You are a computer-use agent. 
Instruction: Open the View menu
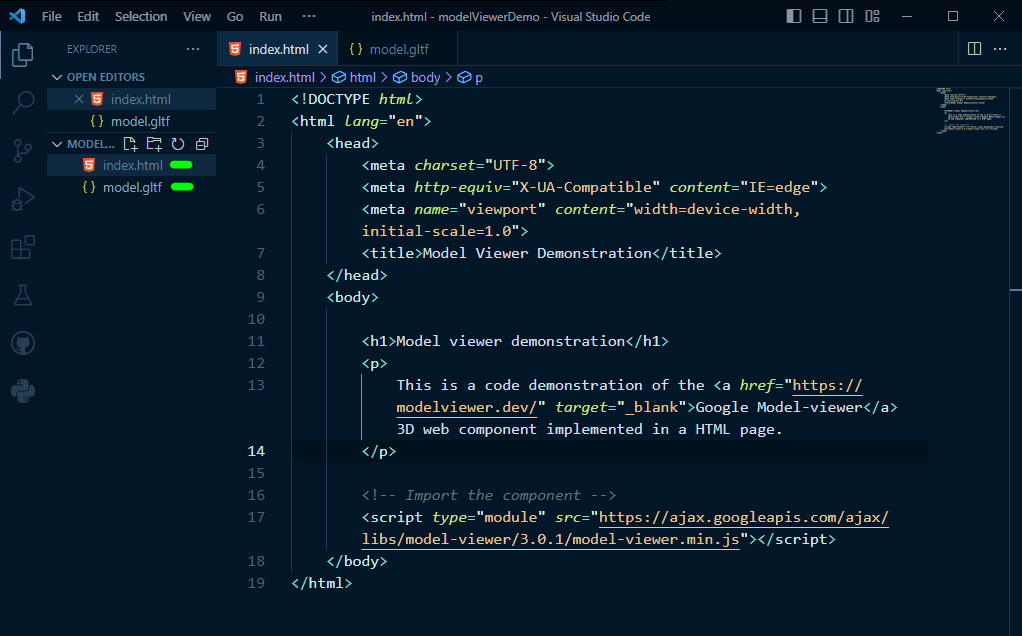click(197, 16)
